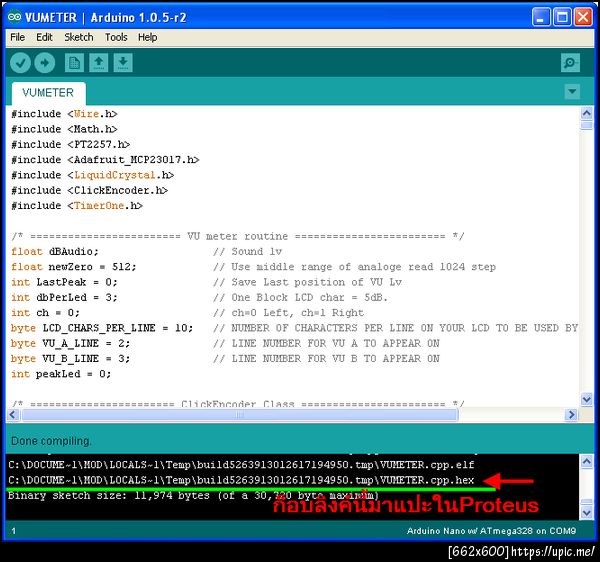Click 'int dbPerLed = 3;' declaration

(x=64, y=298)
